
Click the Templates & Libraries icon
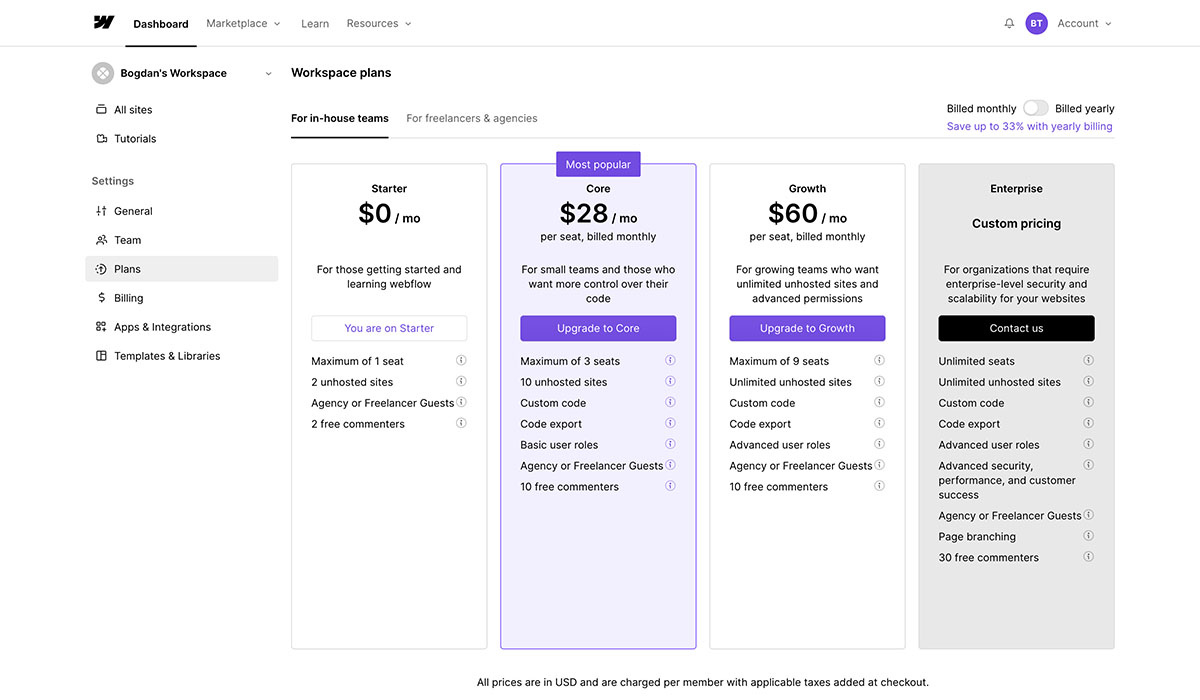point(101,355)
